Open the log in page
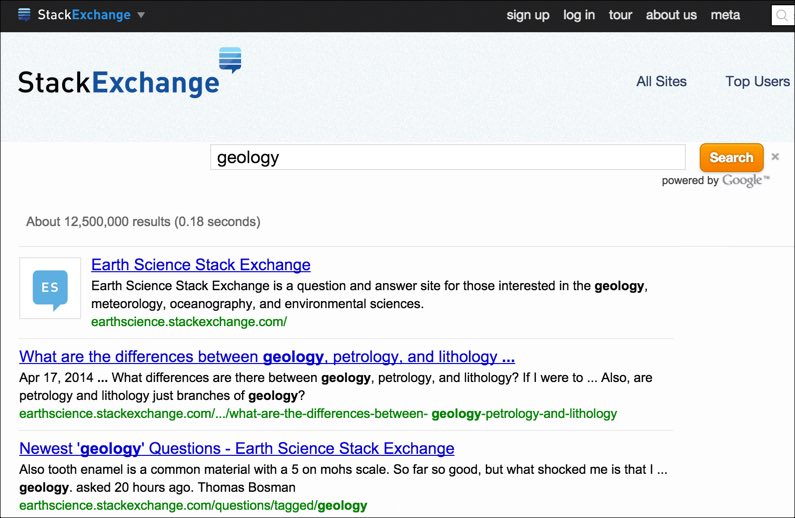Screen dimensions: 795x518 point(579,15)
